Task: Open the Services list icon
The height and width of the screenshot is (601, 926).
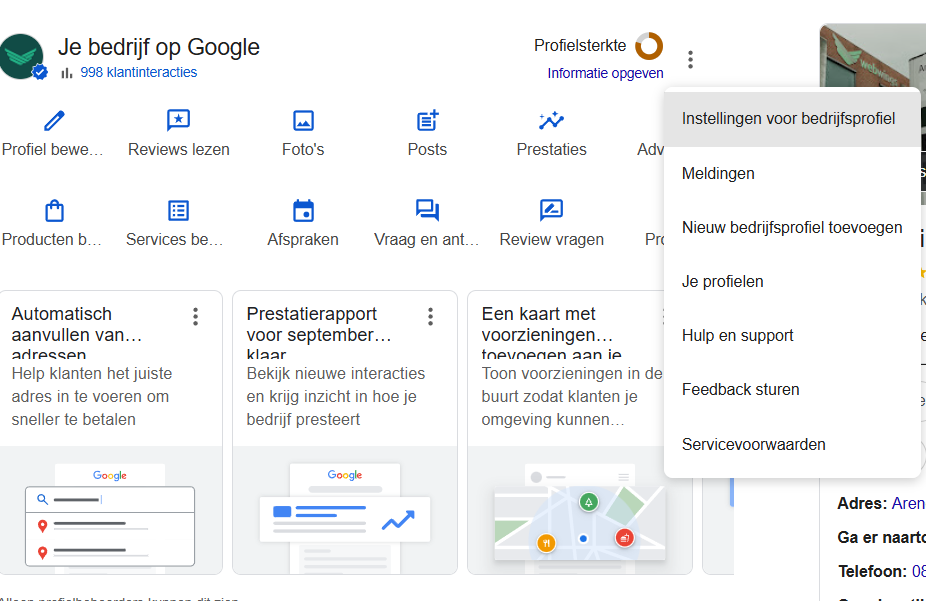Action: (178, 211)
